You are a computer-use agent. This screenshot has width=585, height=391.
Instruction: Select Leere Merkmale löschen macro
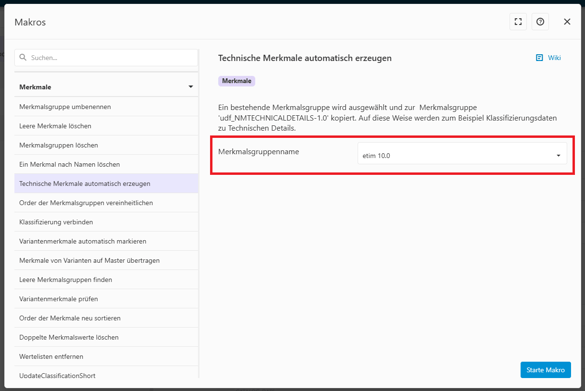[x=106, y=126]
